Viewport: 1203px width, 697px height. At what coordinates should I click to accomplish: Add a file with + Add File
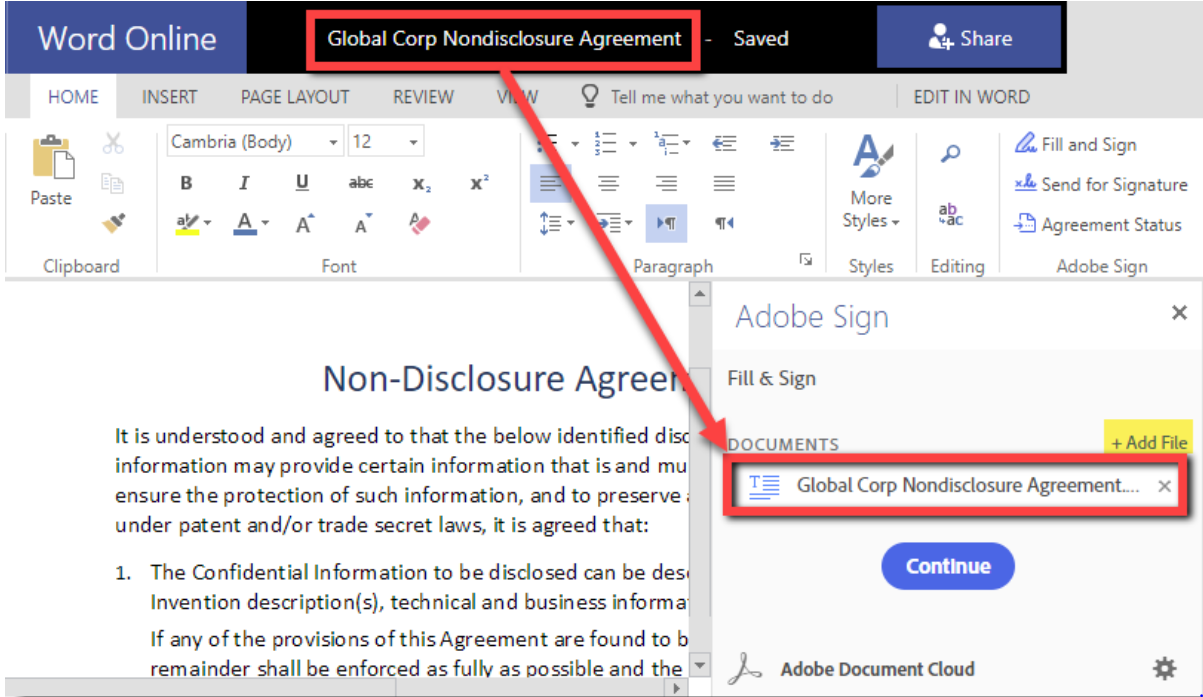click(x=1147, y=442)
